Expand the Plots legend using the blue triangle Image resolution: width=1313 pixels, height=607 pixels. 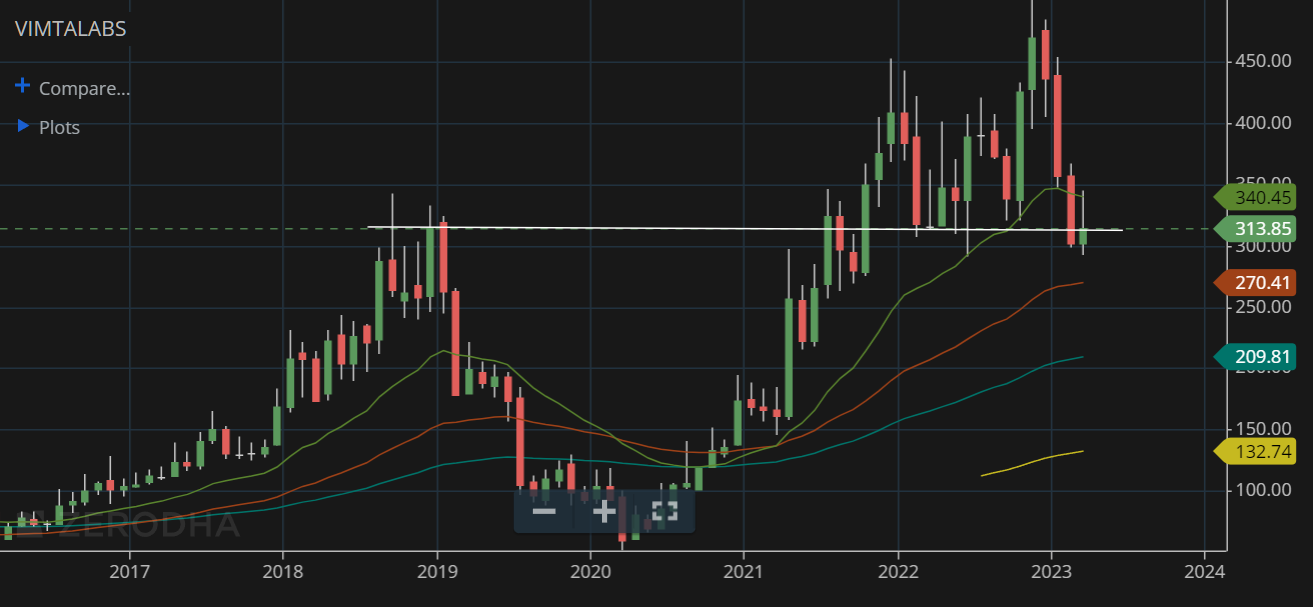pos(23,126)
